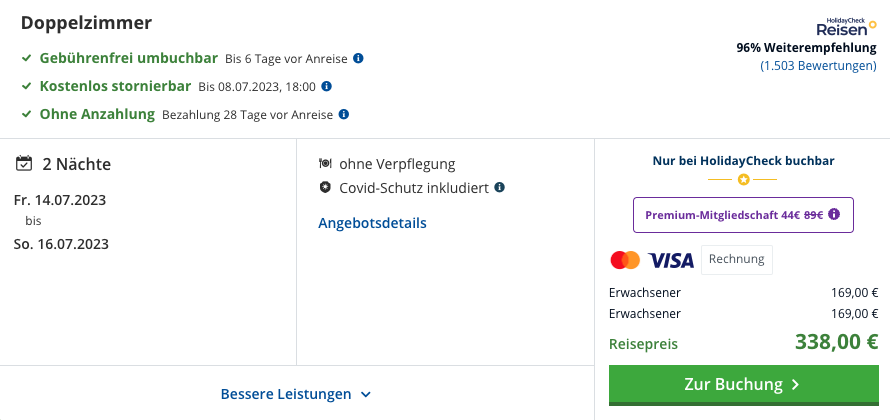This screenshot has height=420, width=890.
Task: Click the 338,00 € Reisepreis total
Action: (837, 342)
